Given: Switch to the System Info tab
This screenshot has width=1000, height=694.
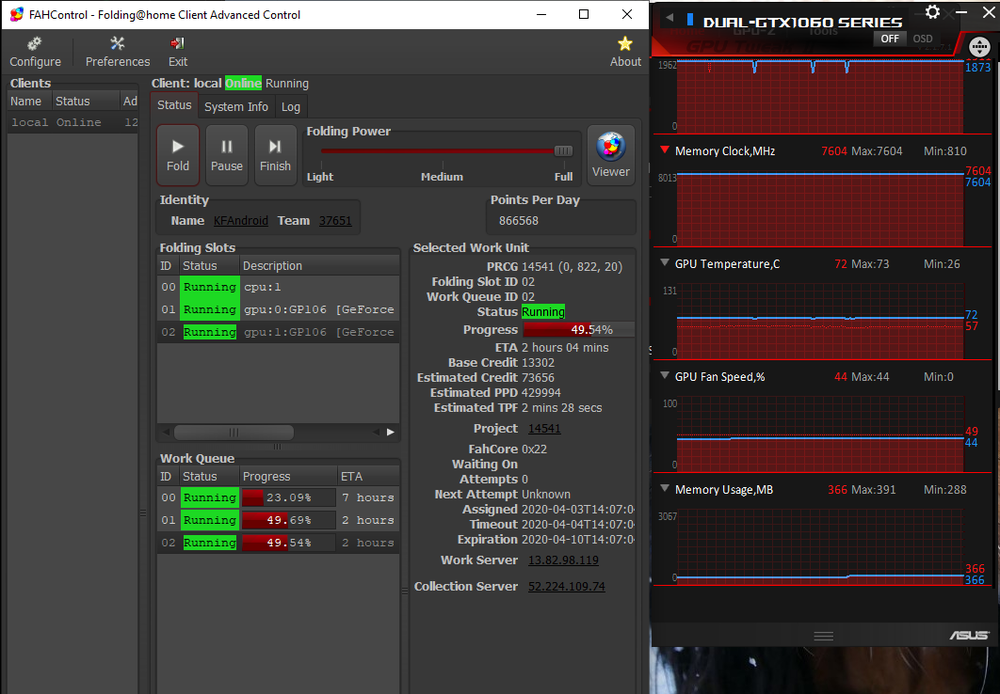Looking at the screenshot, I should click(x=236, y=107).
